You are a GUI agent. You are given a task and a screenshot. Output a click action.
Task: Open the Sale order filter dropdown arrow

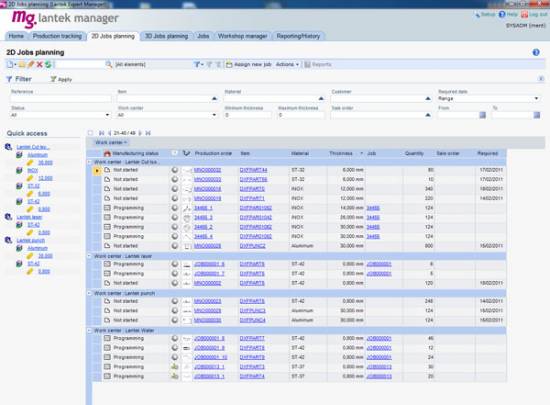[428, 115]
